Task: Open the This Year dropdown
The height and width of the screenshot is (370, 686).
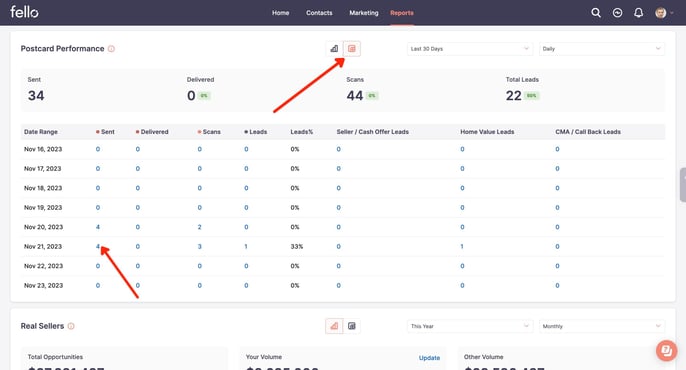Action: pos(470,326)
